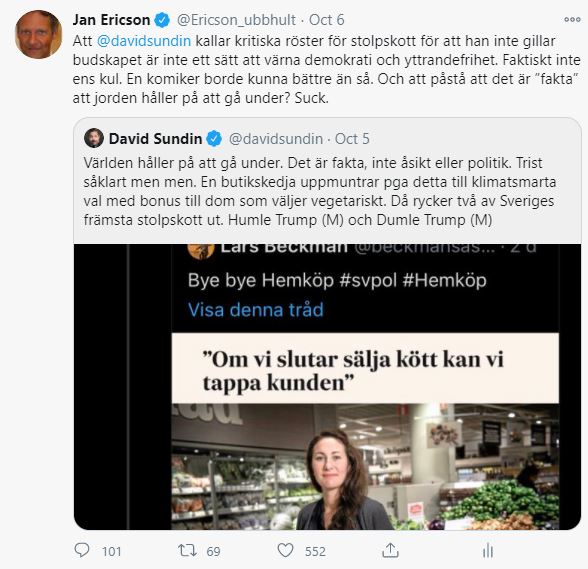The height and width of the screenshot is (569, 588).
Task: Click David Sundin's small avatar
Action: click(x=94, y=138)
